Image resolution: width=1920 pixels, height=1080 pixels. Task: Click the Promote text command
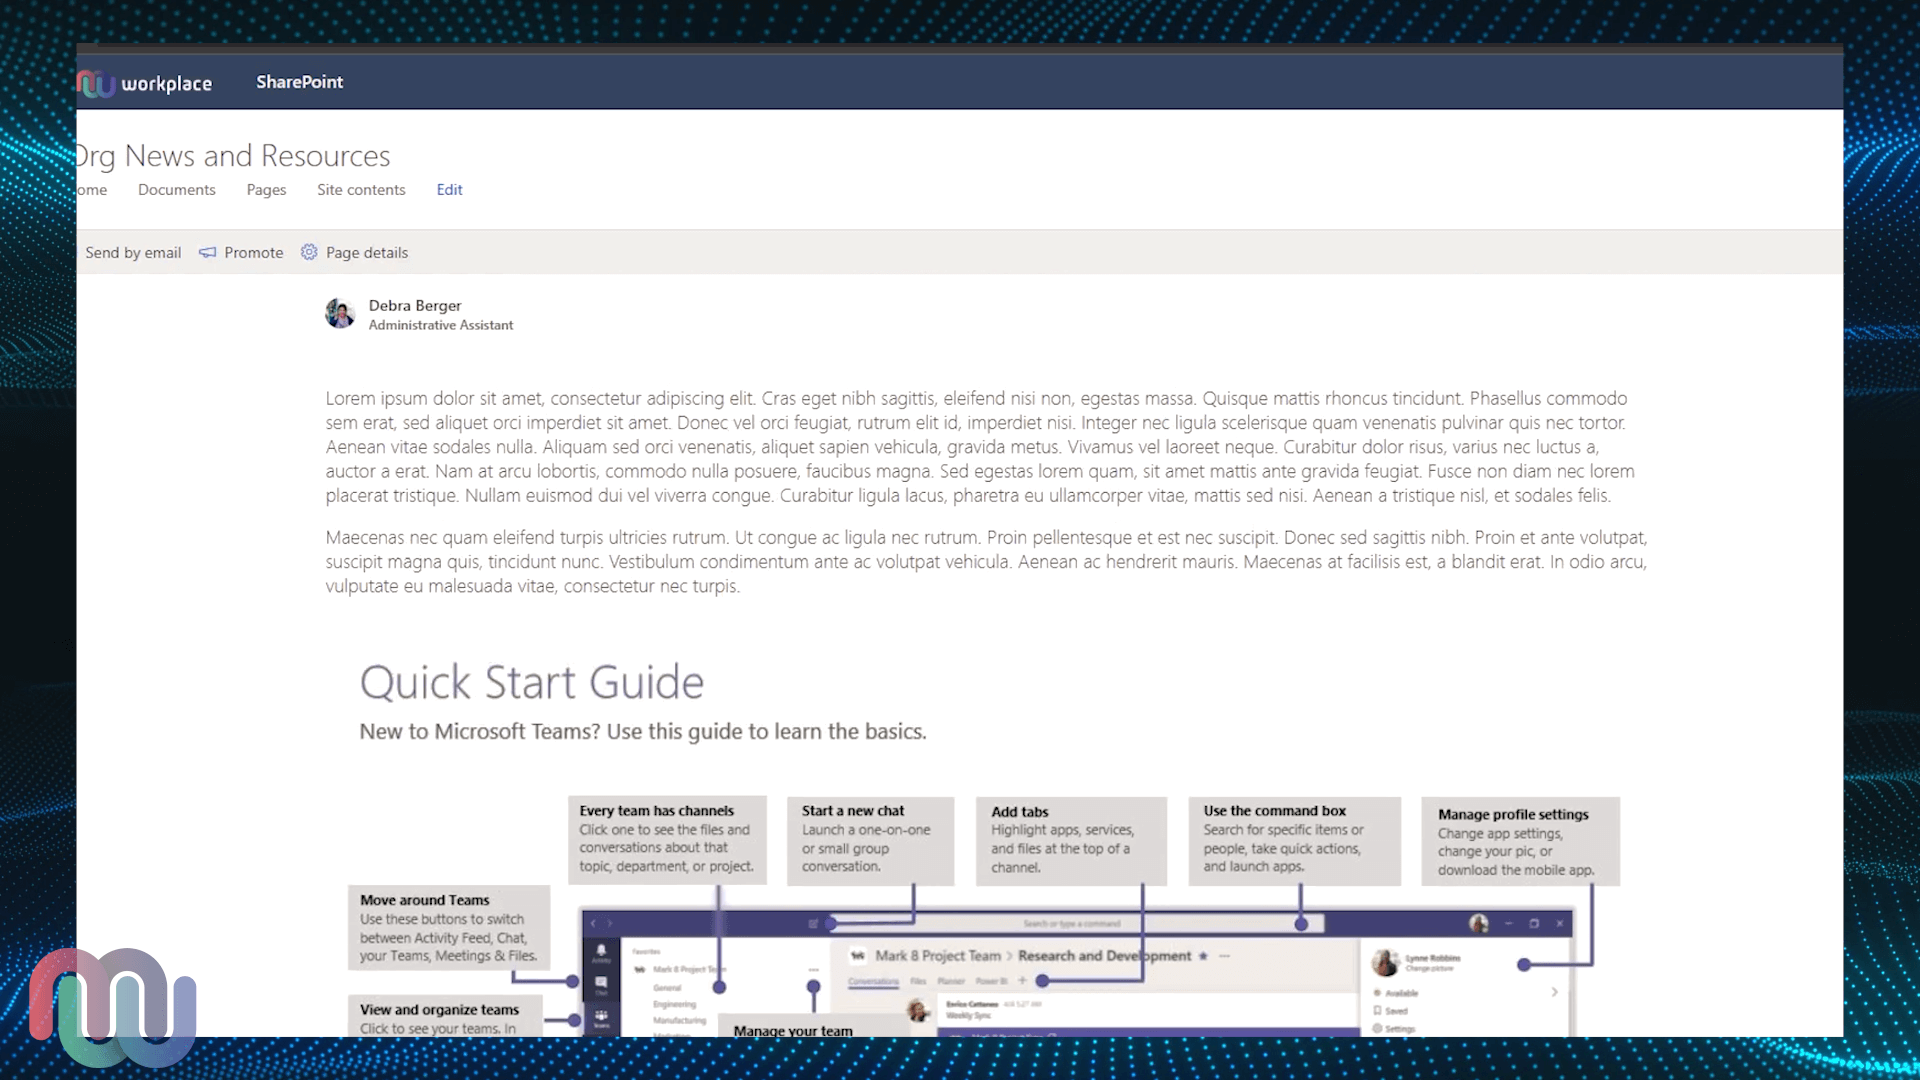coord(254,253)
